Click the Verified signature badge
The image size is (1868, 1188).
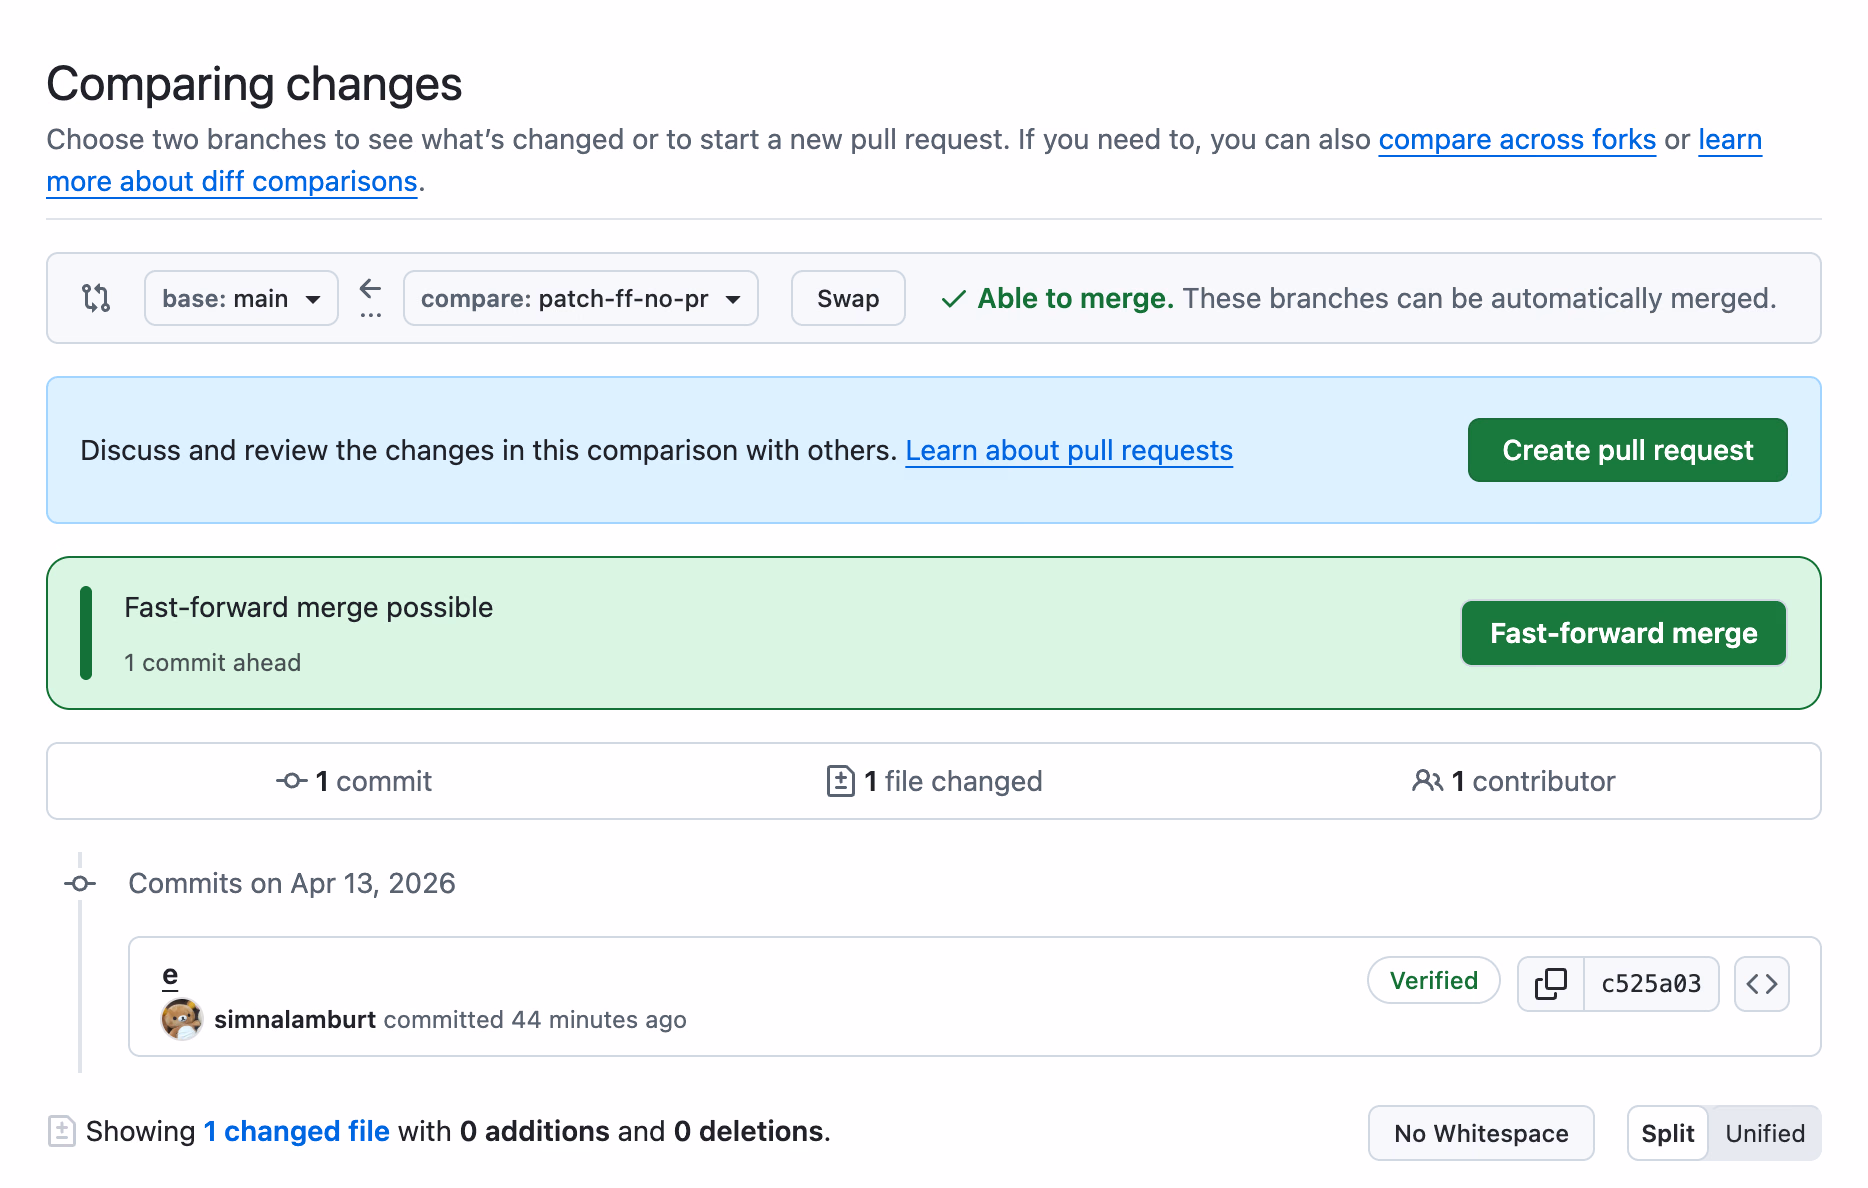tap(1434, 980)
